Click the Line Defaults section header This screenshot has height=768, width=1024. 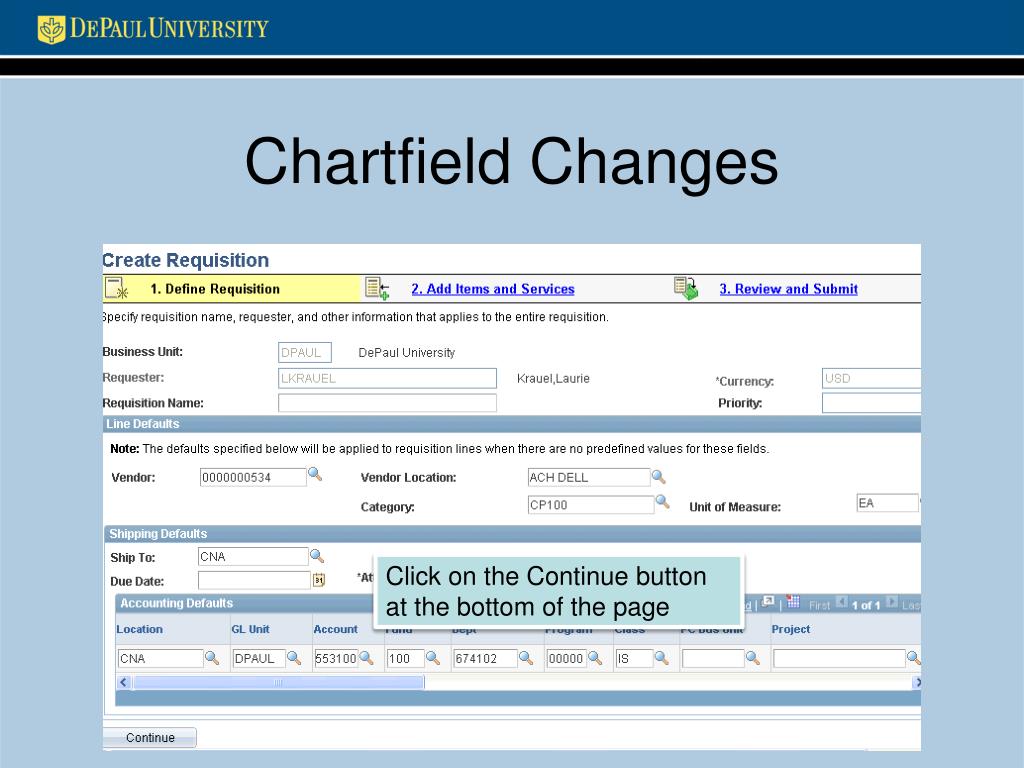[512, 424]
